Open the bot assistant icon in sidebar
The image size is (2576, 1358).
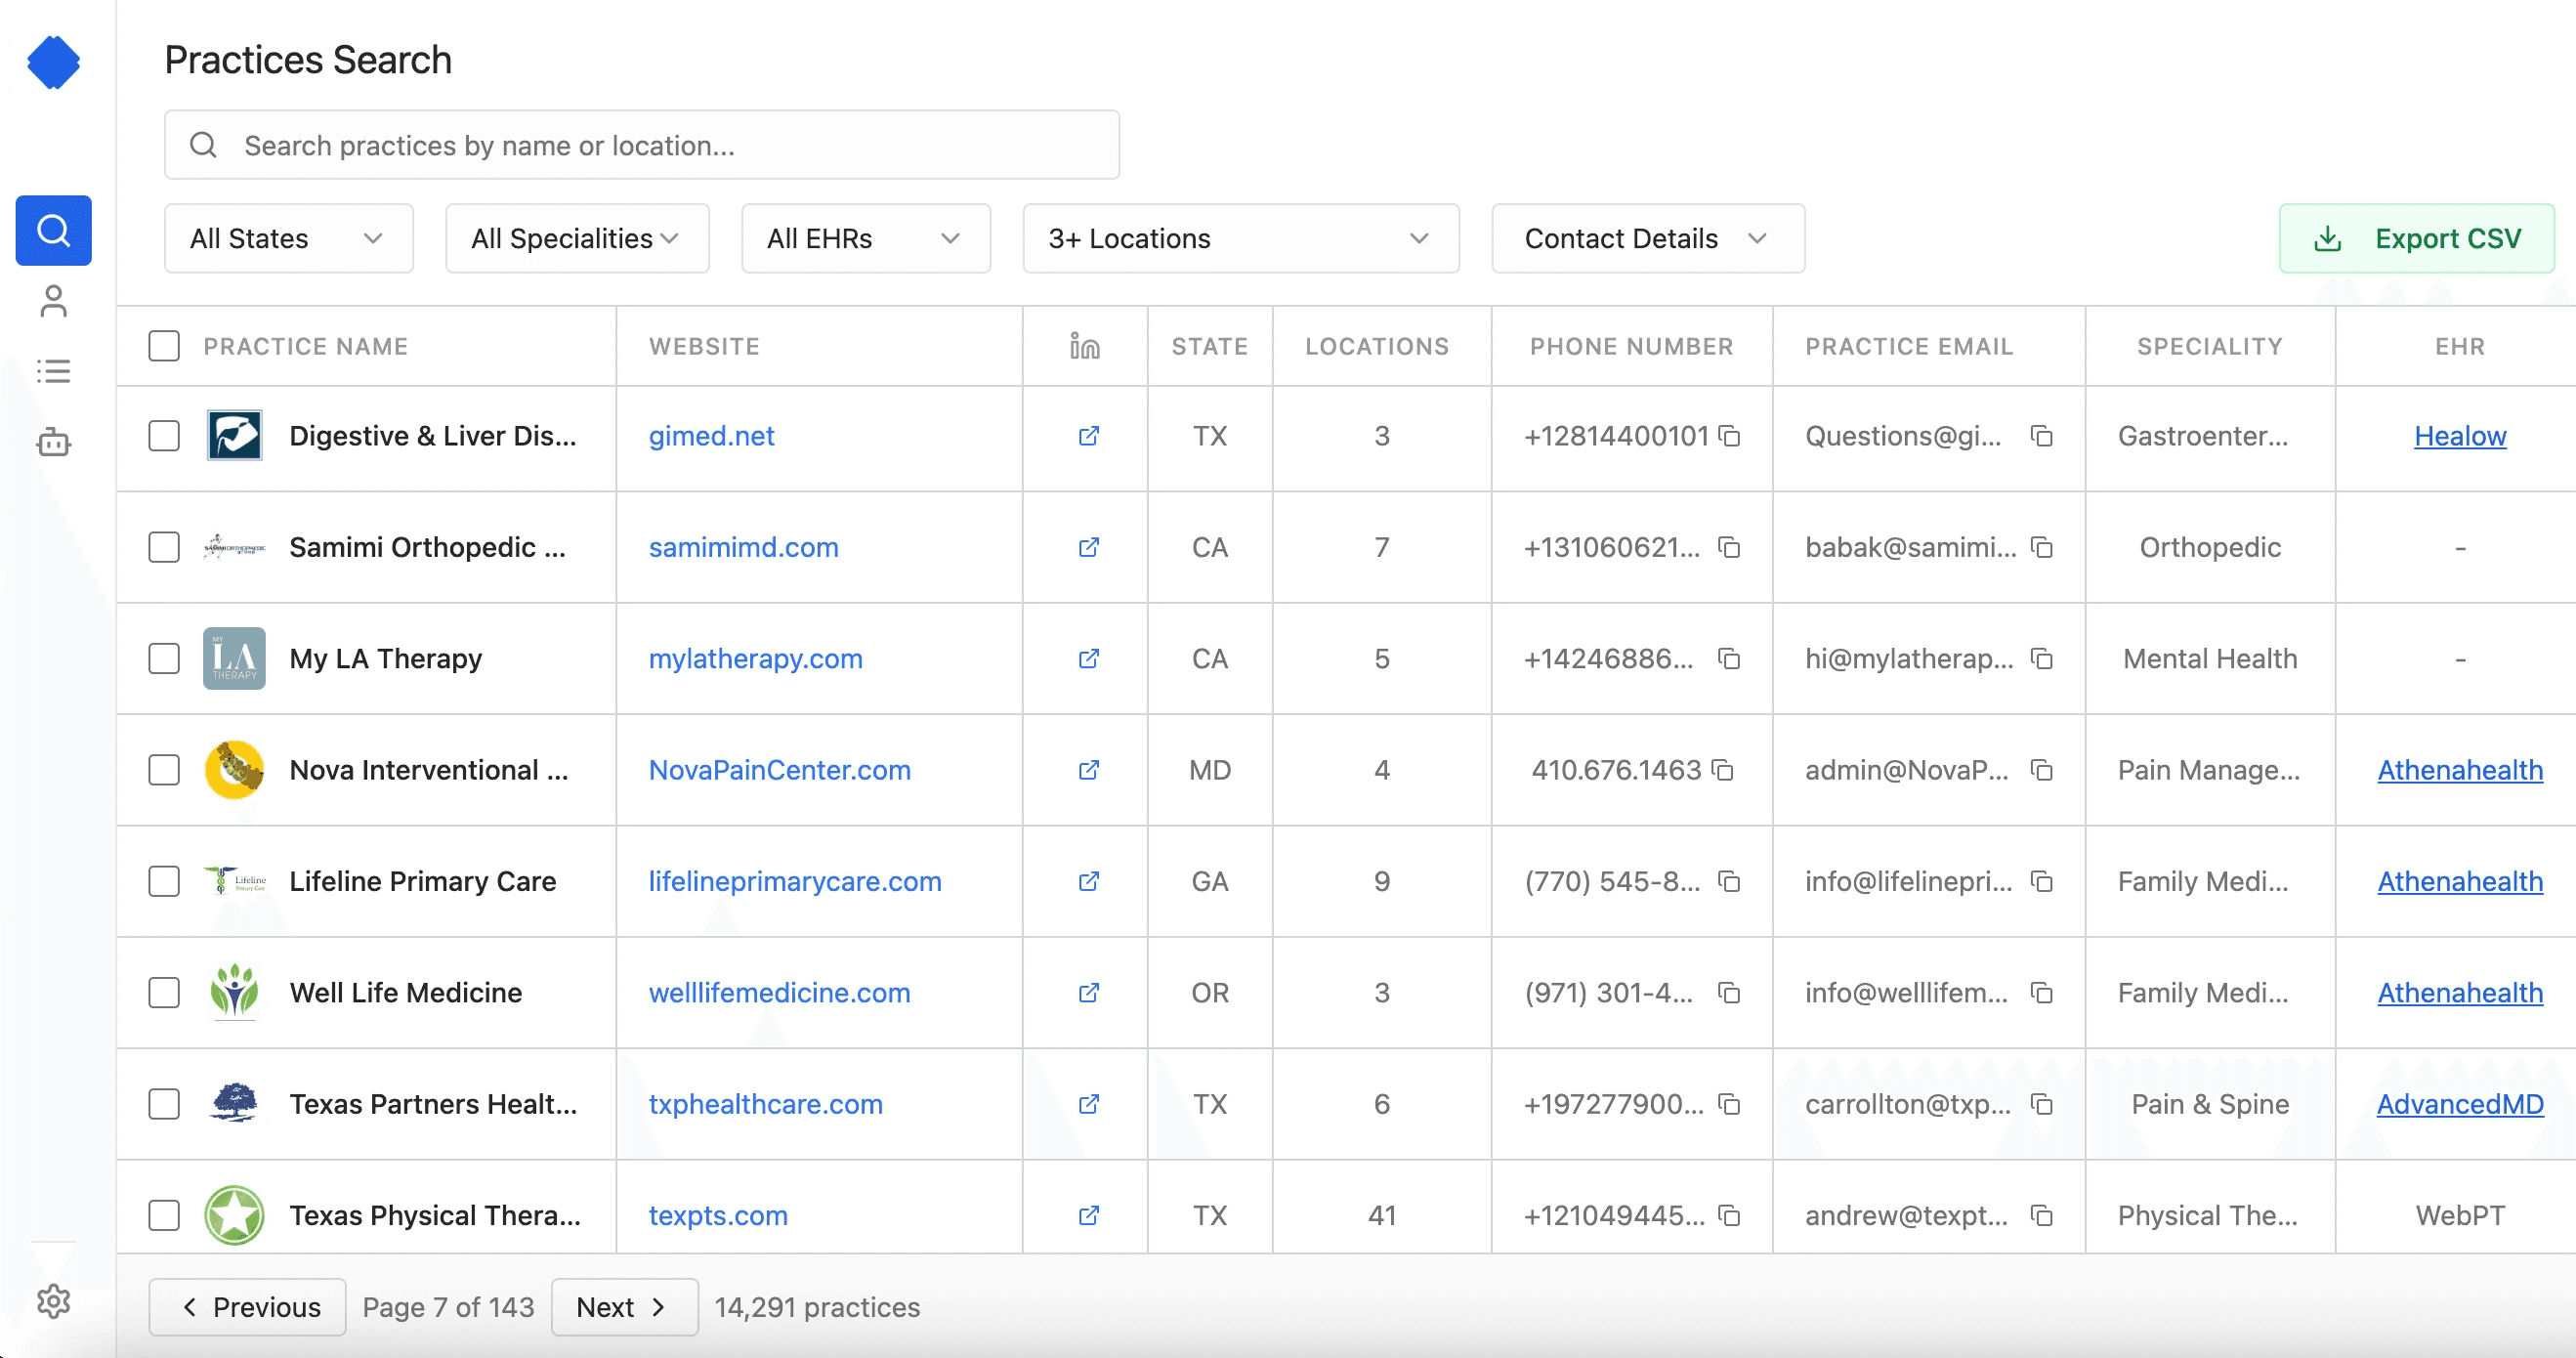pyautogui.click(x=53, y=442)
